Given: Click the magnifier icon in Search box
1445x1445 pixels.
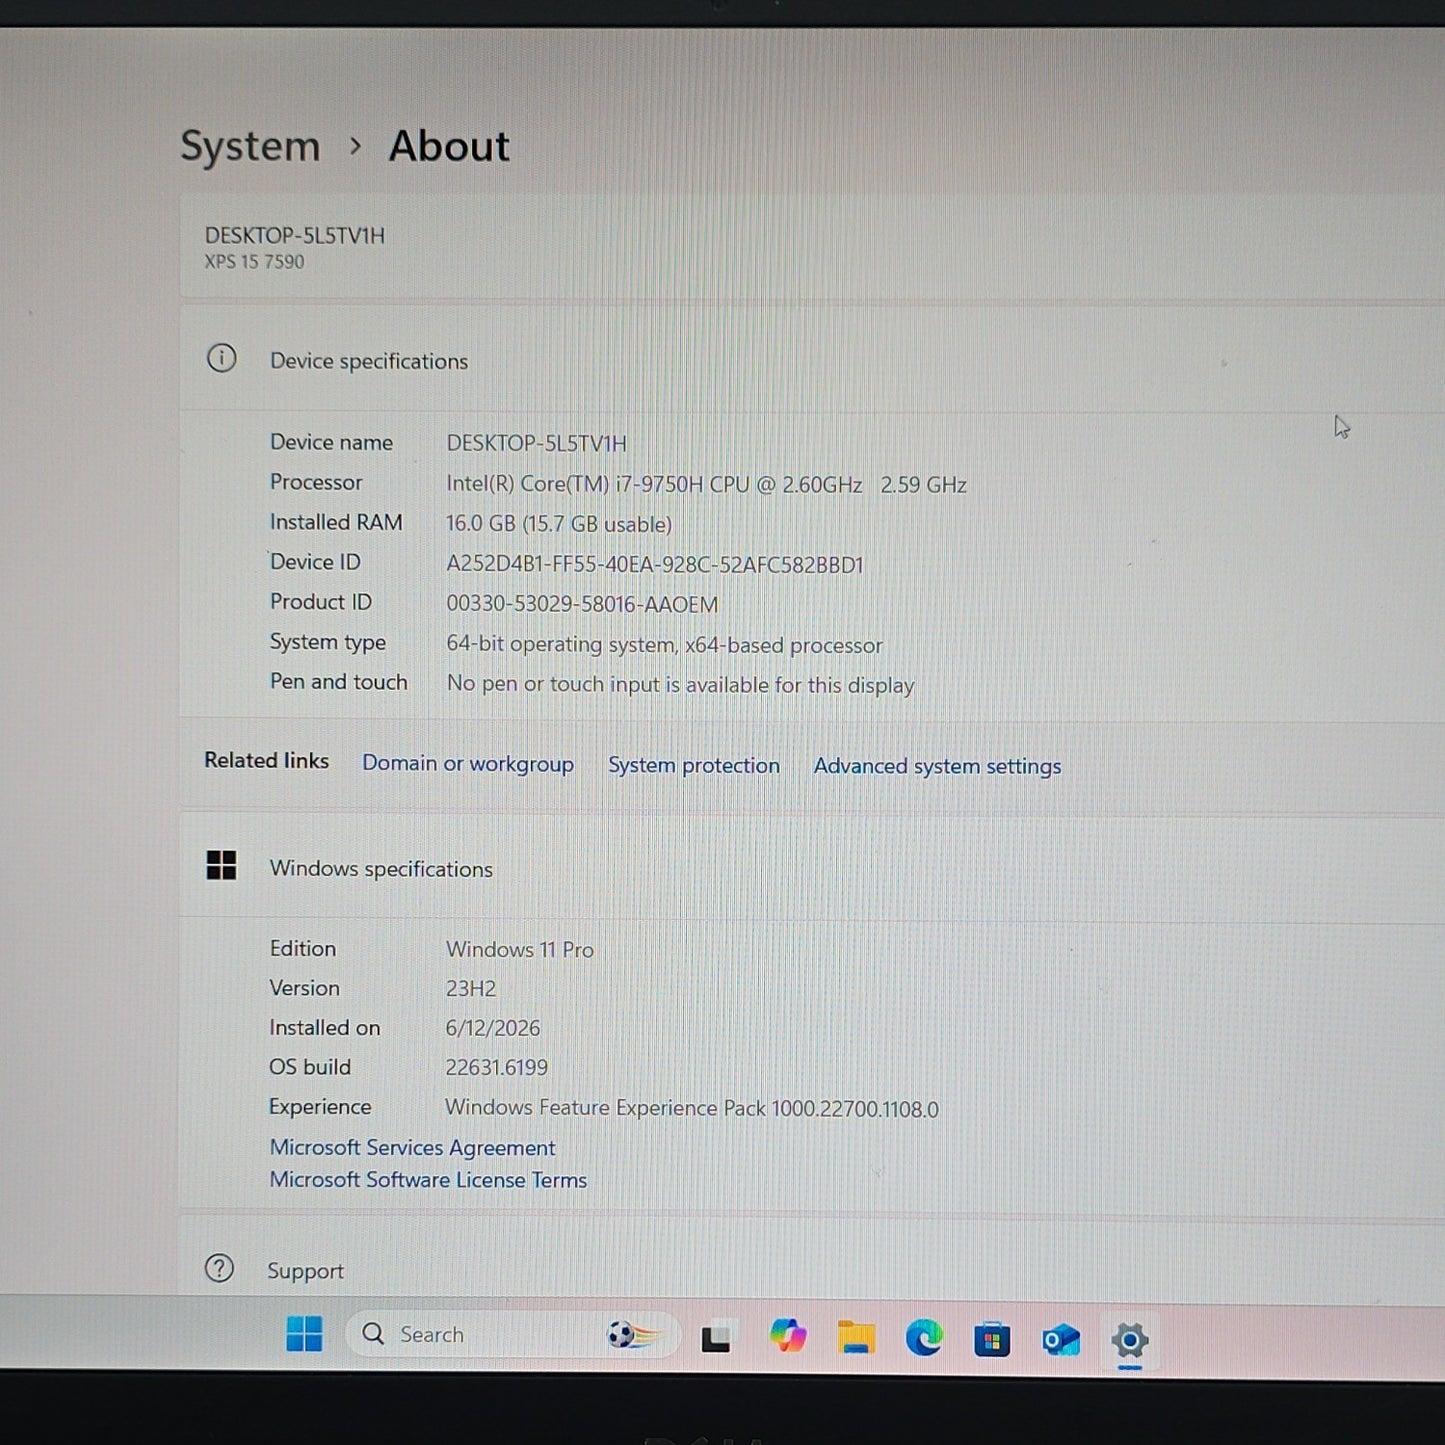Looking at the screenshot, I should coord(373,1334).
